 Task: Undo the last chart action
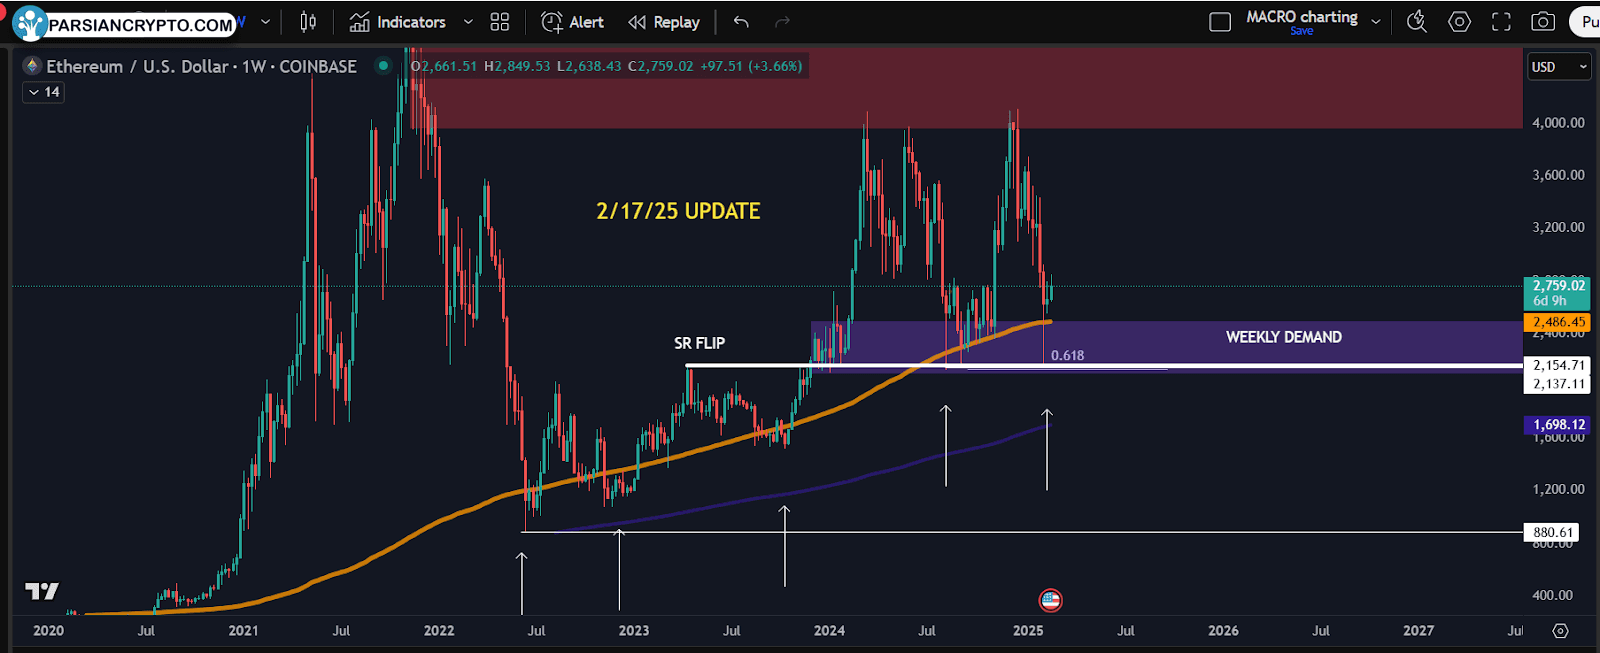pyautogui.click(x=741, y=22)
